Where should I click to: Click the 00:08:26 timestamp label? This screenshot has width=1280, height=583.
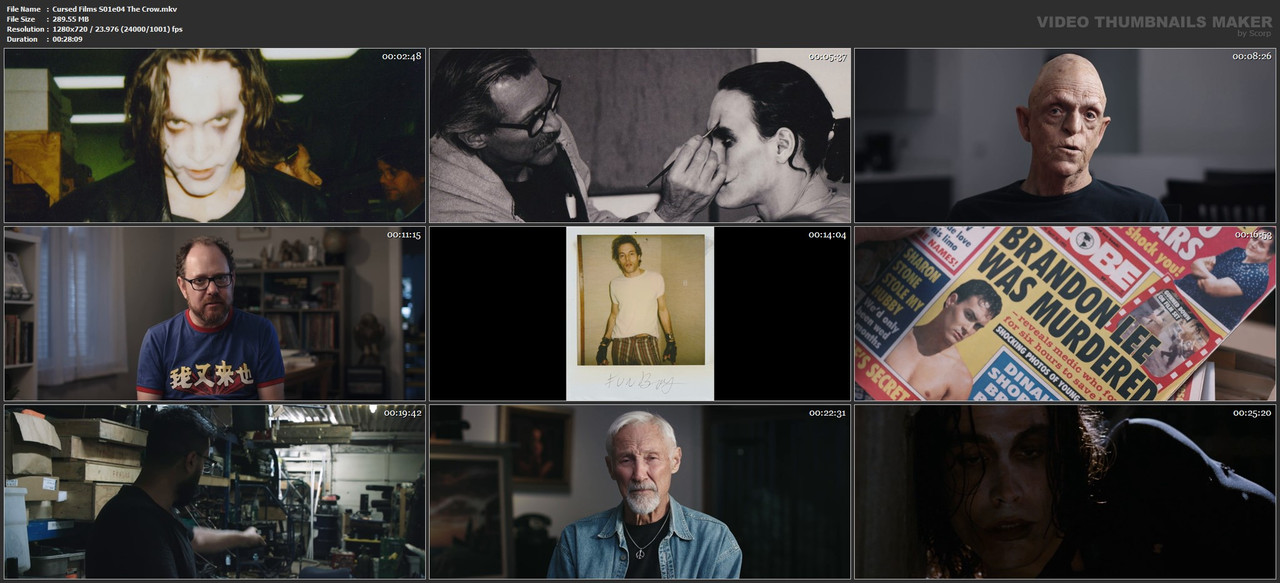[x=1252, y=56]
